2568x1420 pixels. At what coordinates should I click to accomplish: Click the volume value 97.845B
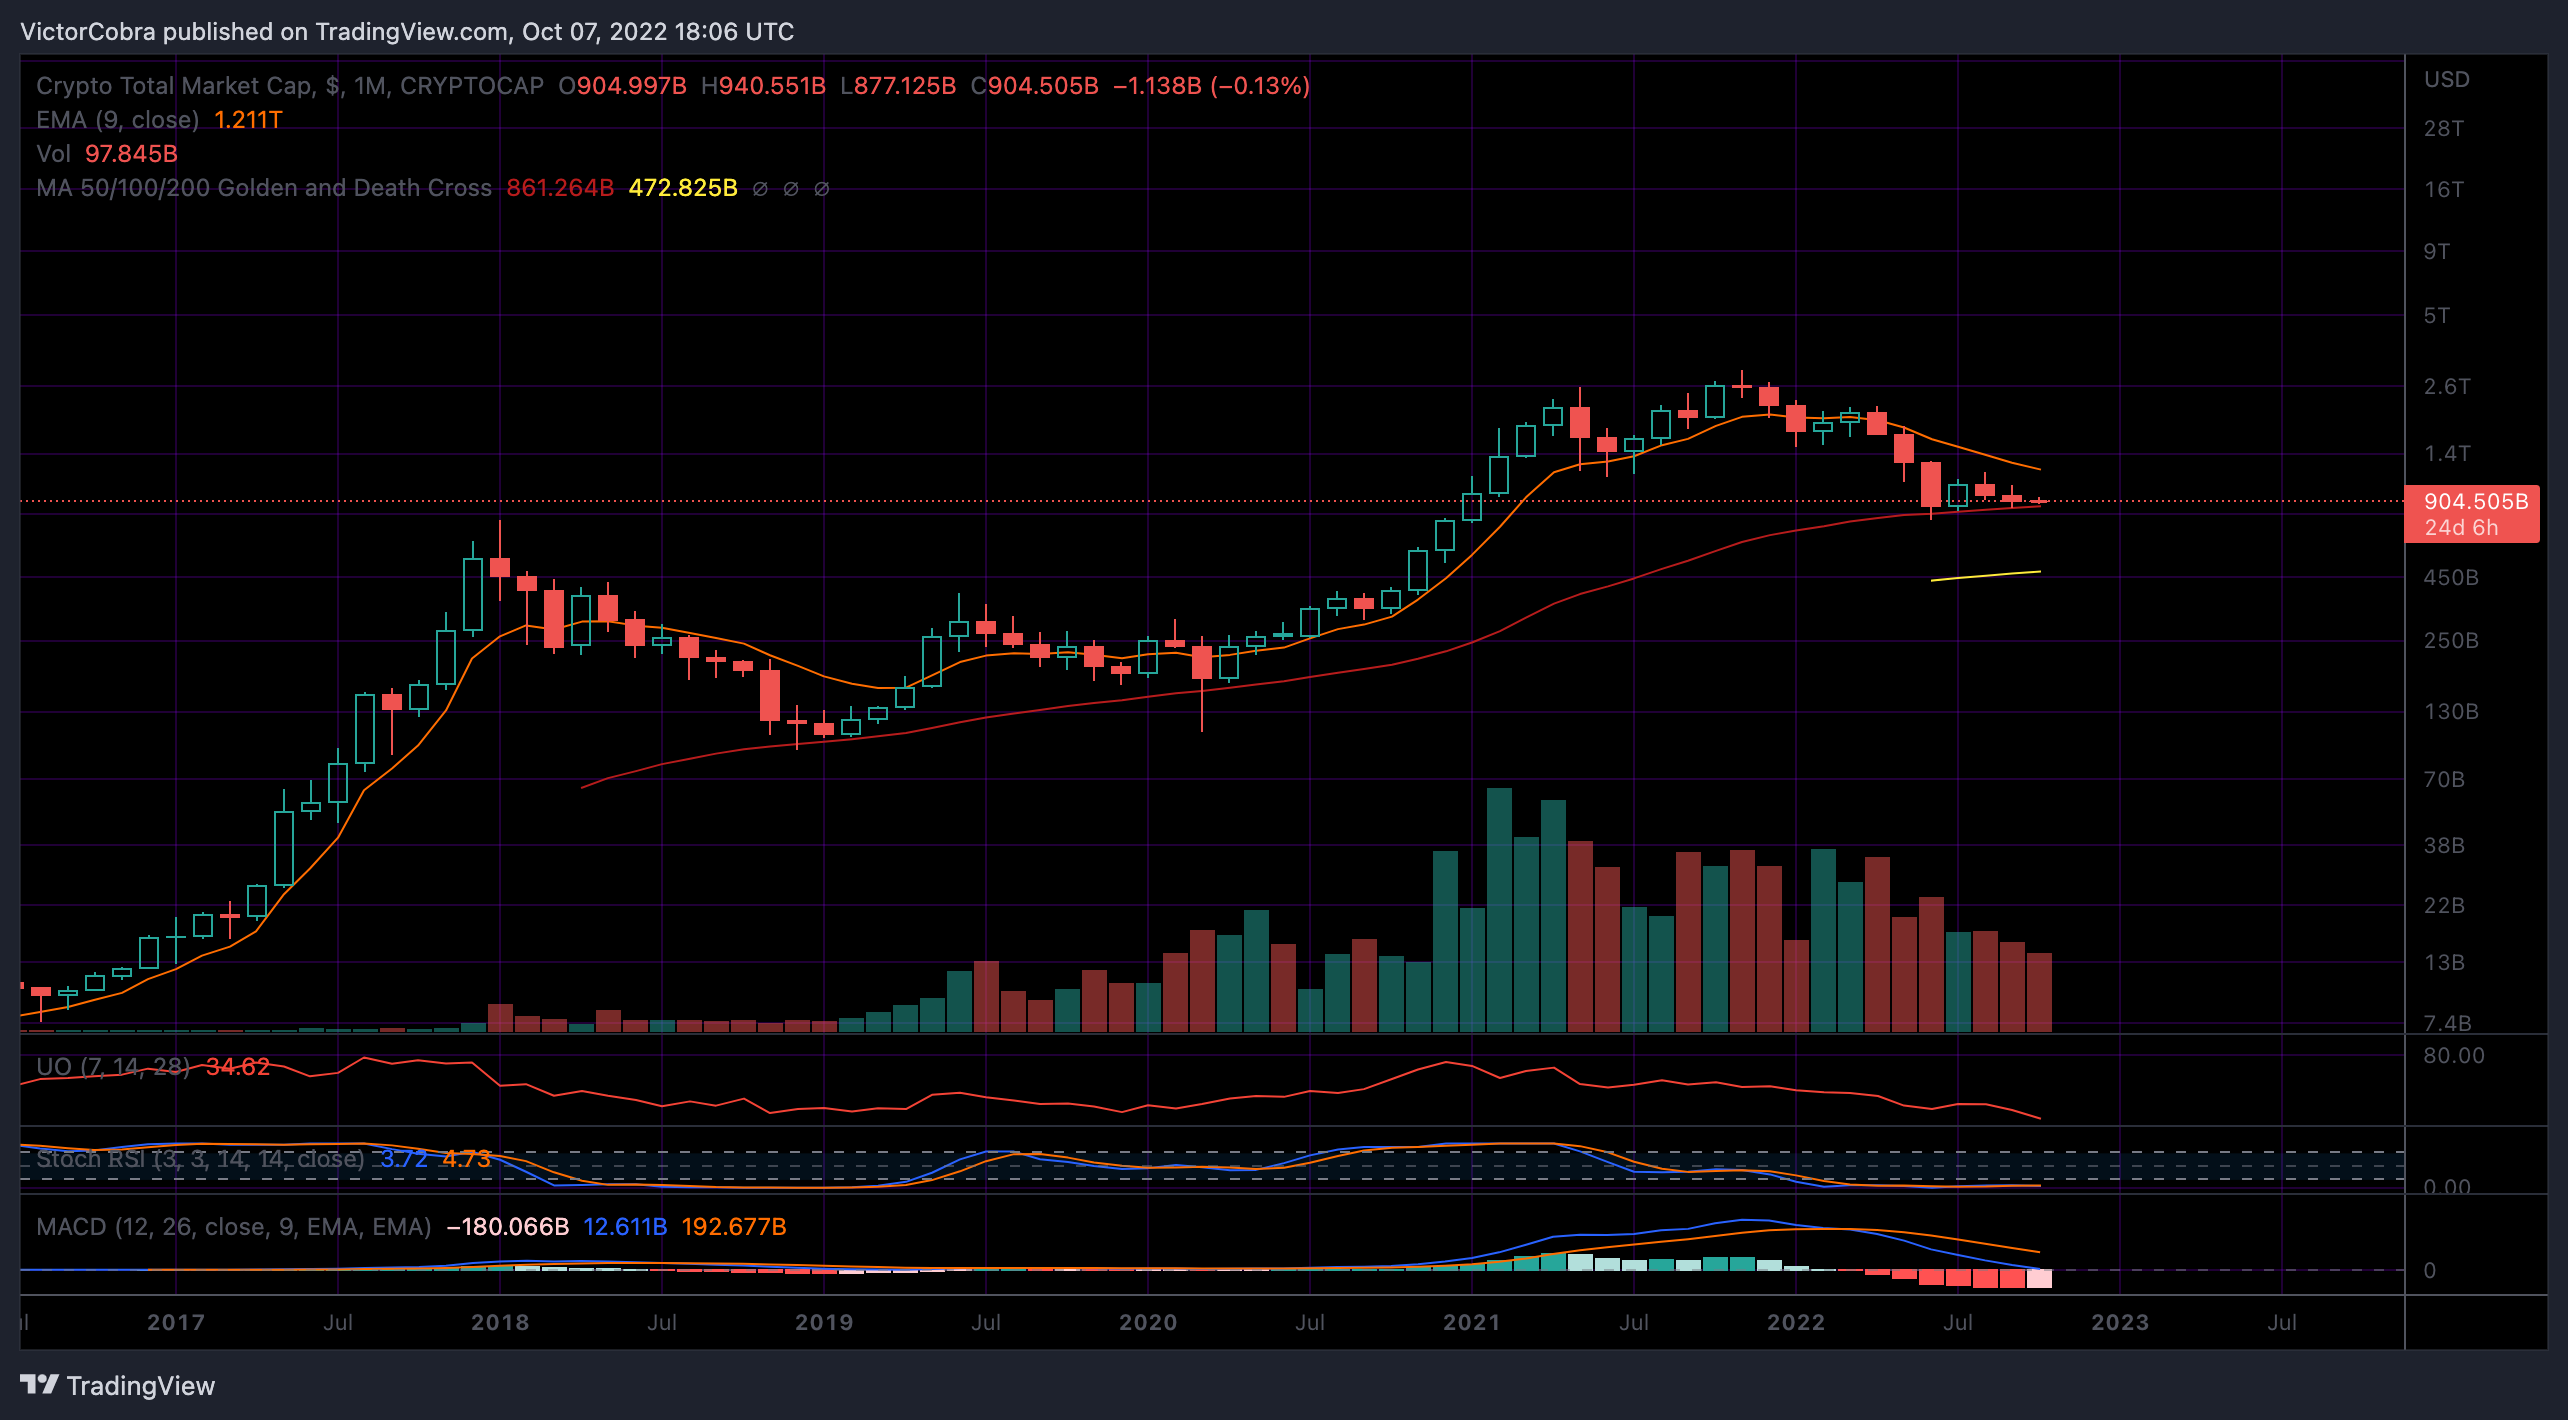coord(131,154)
